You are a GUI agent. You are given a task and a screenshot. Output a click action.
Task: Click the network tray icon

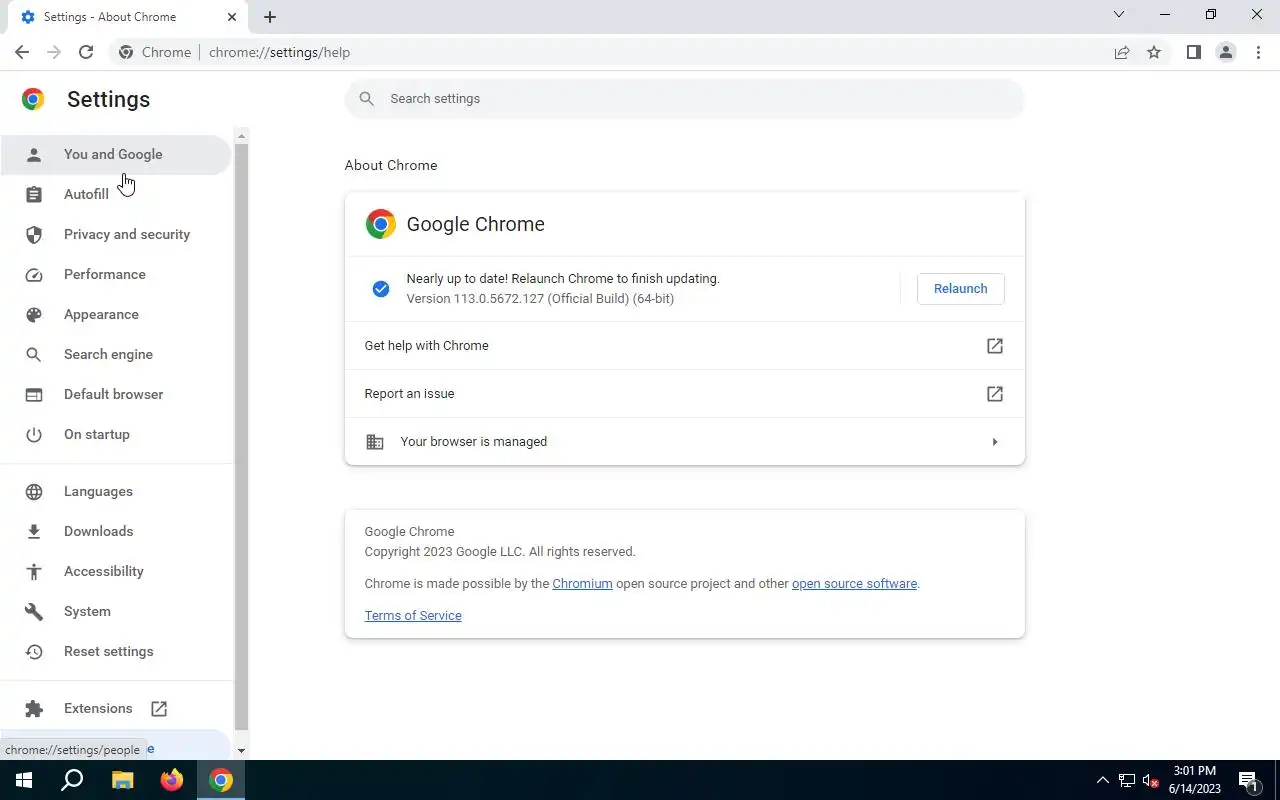point(1127,780)
